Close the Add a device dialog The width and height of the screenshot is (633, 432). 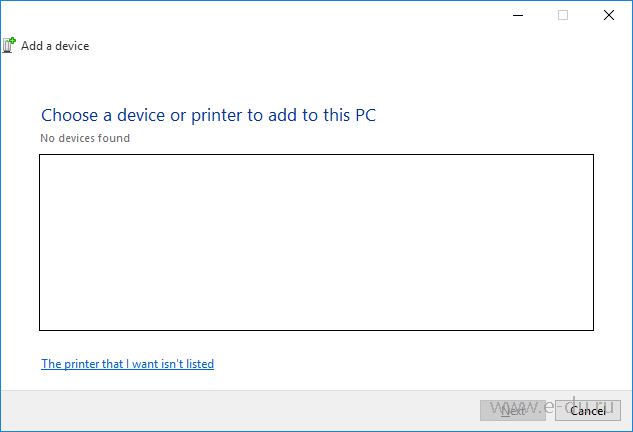pos(608,15)
